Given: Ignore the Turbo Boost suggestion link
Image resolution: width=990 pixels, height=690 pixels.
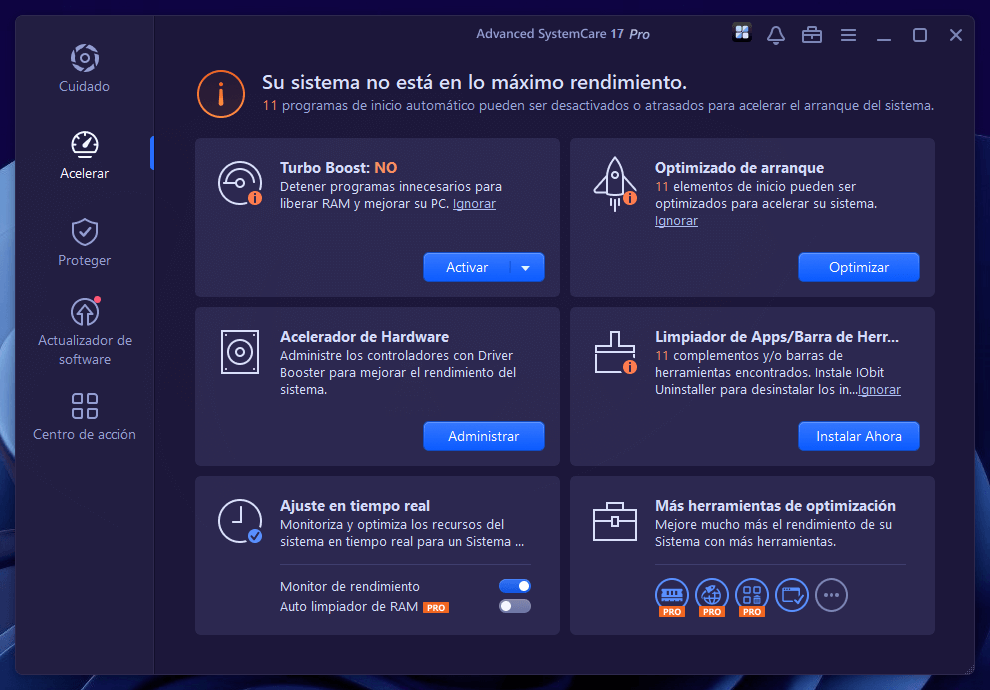Looking at the screenshot, I should (x=474, y=204).
